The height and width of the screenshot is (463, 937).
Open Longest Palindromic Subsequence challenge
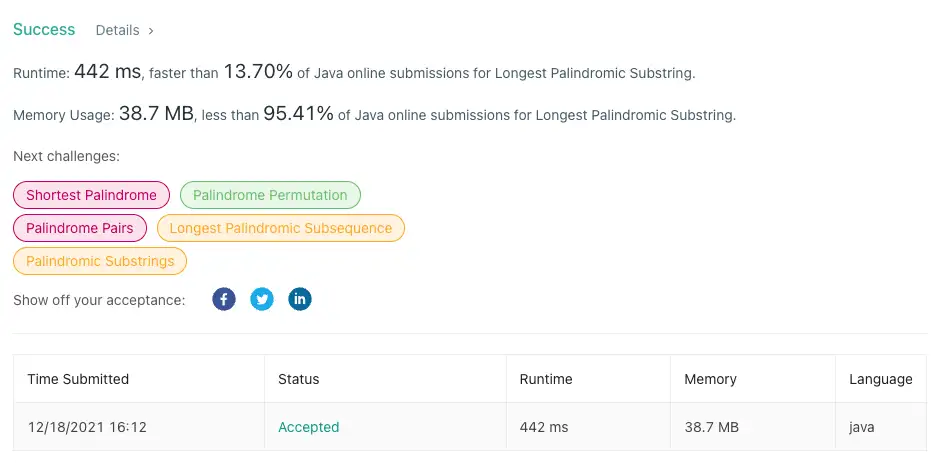281,228
